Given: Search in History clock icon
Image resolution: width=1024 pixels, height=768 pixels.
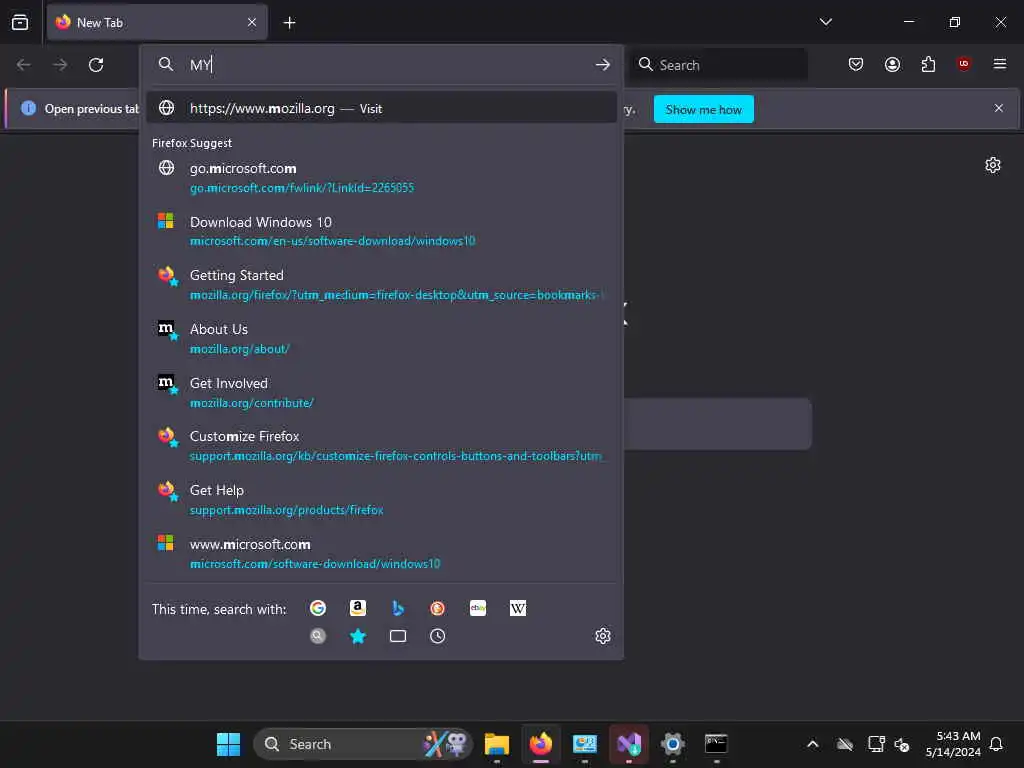Looking at the screenshot, I should pyautogui.click(x=438, y=636).
